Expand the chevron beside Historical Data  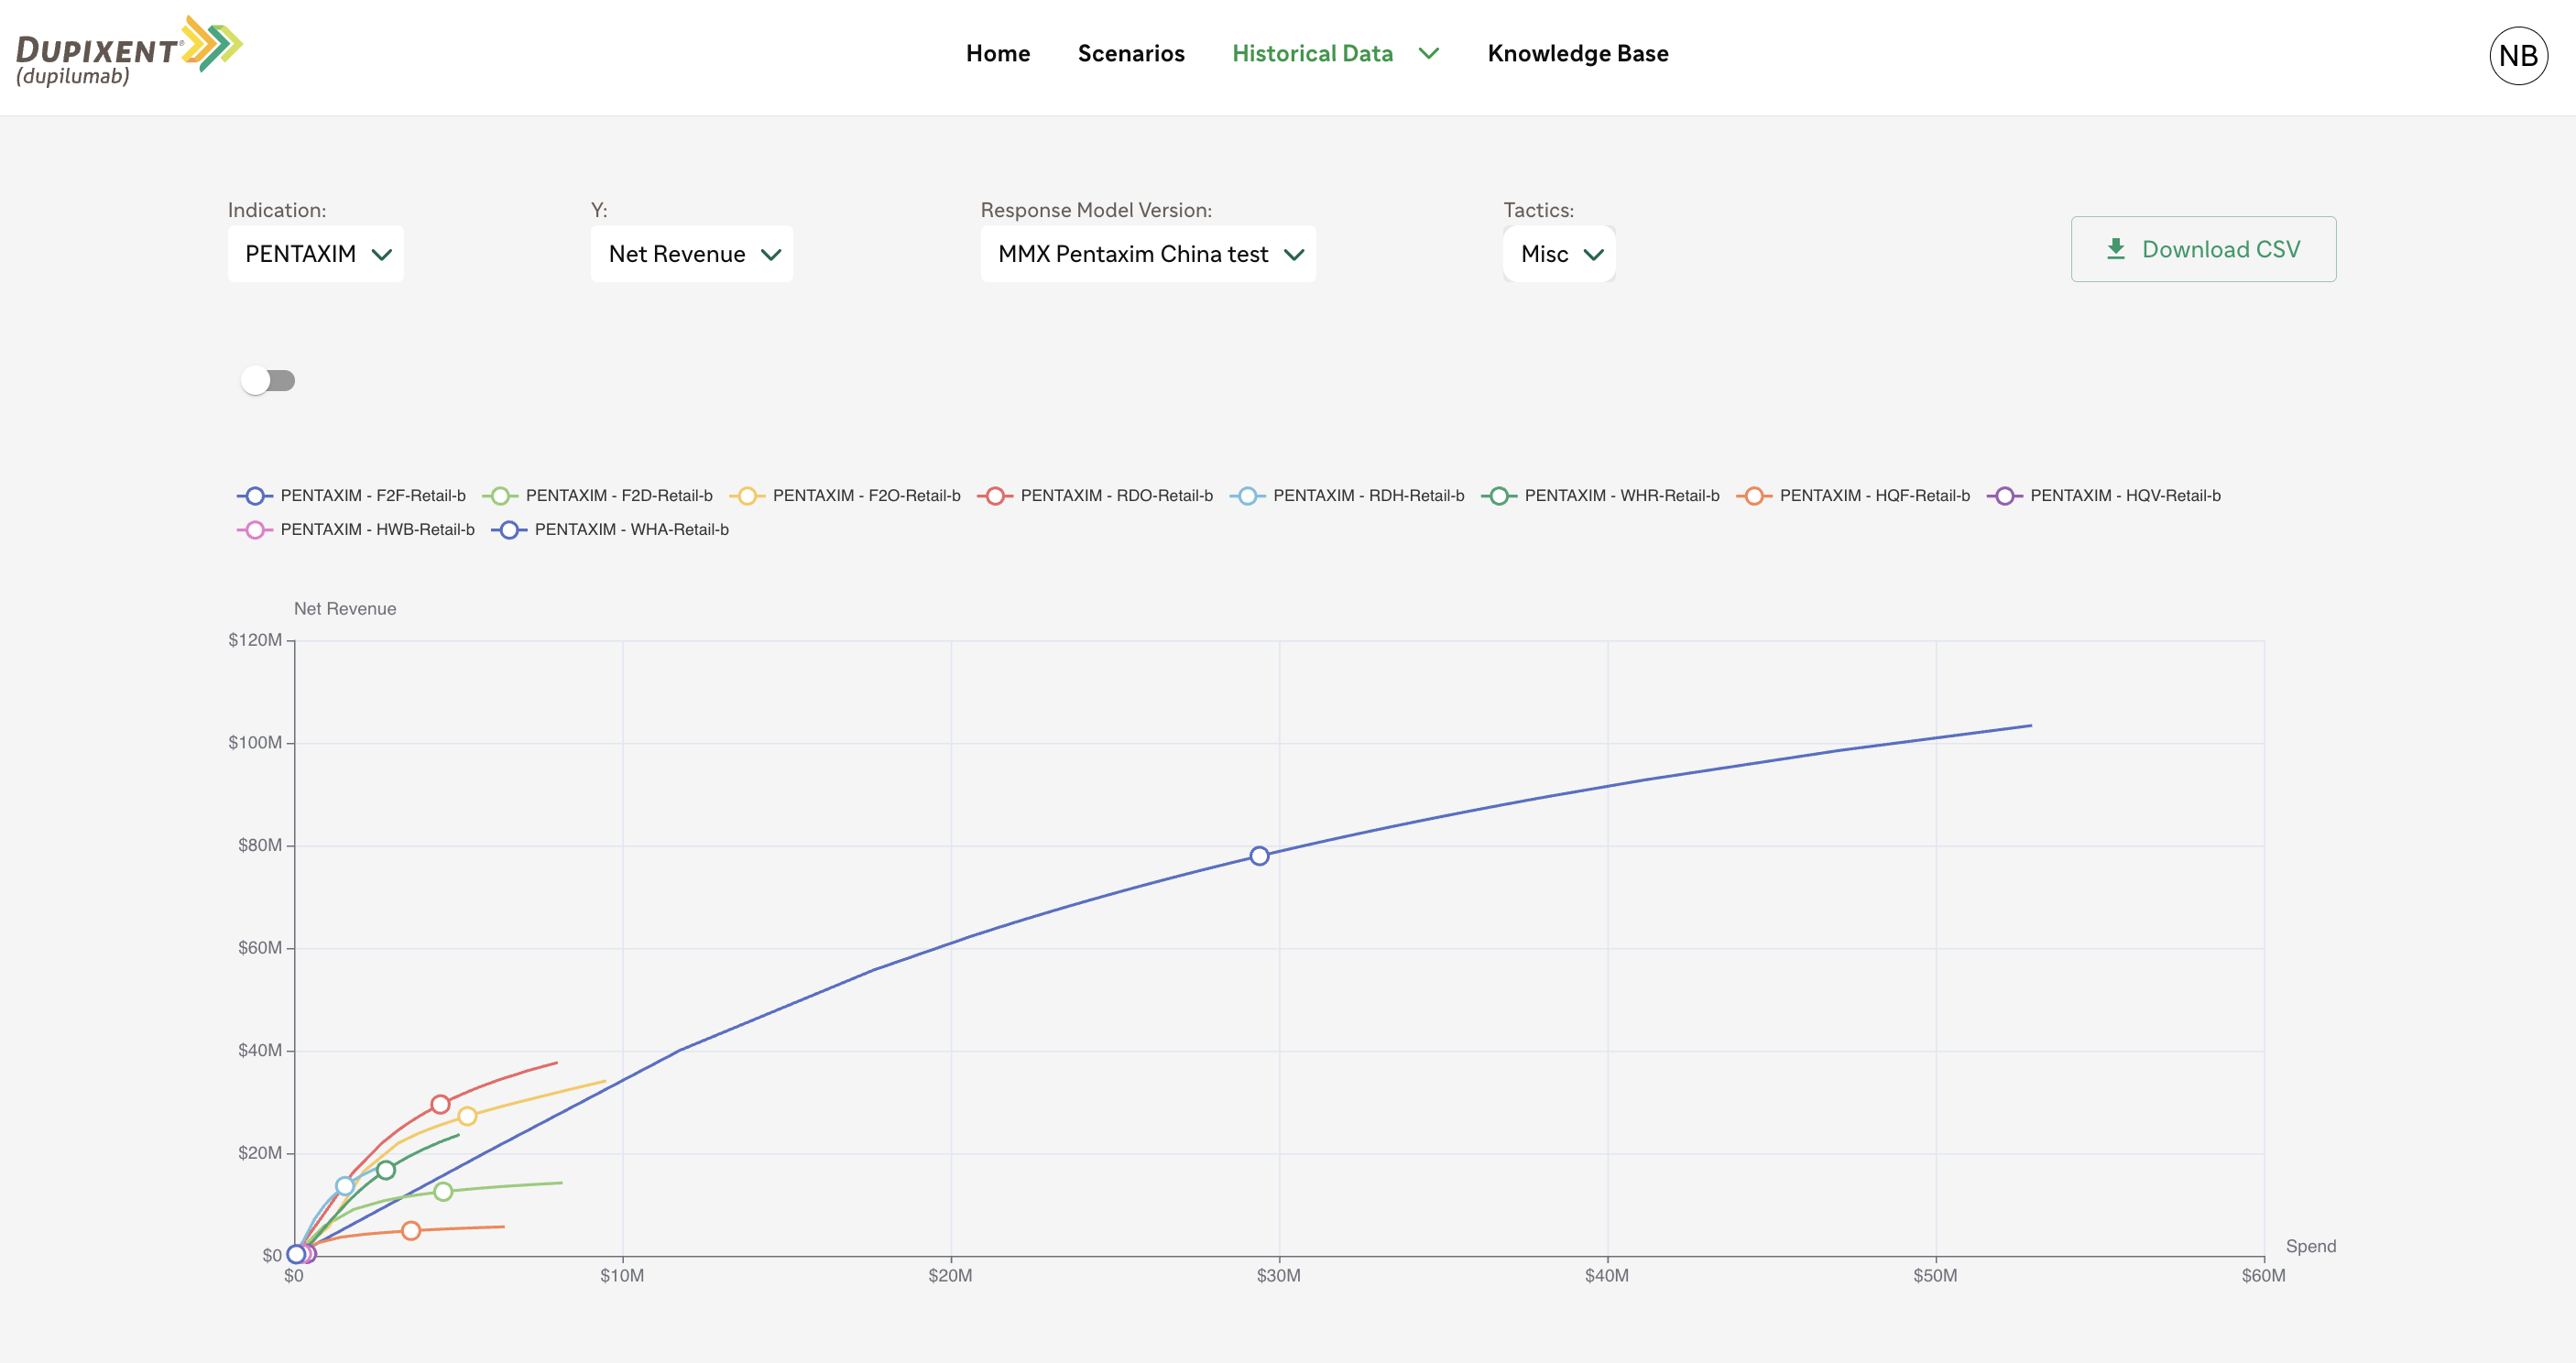[x=1429, y=54]
